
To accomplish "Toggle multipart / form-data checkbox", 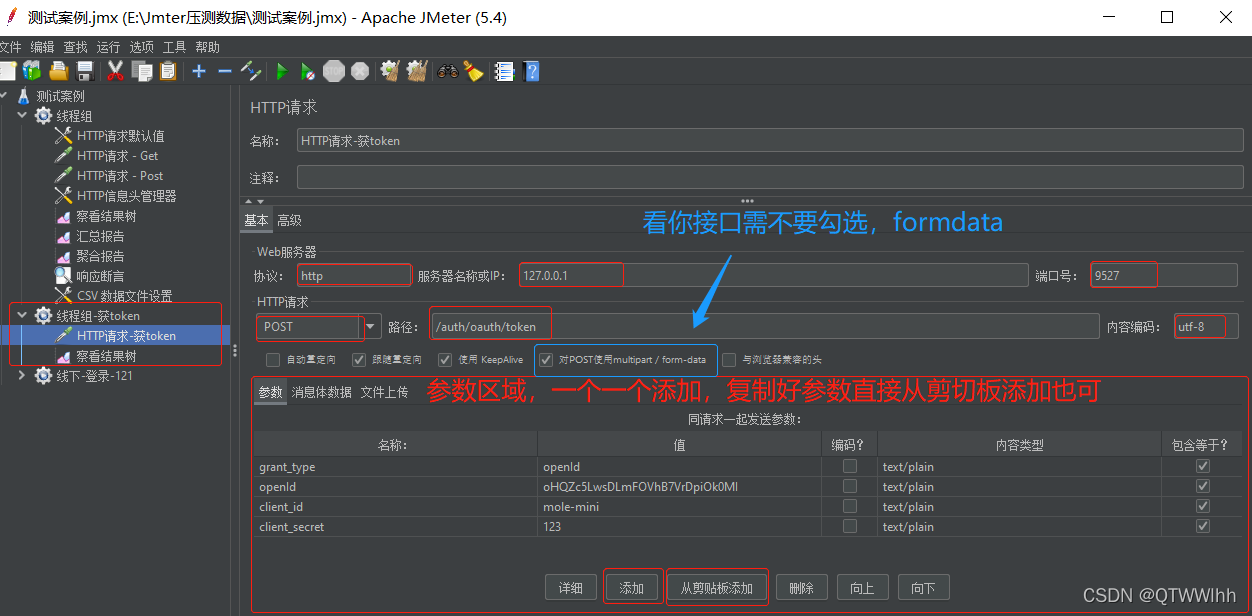I will tap(546, 359).
